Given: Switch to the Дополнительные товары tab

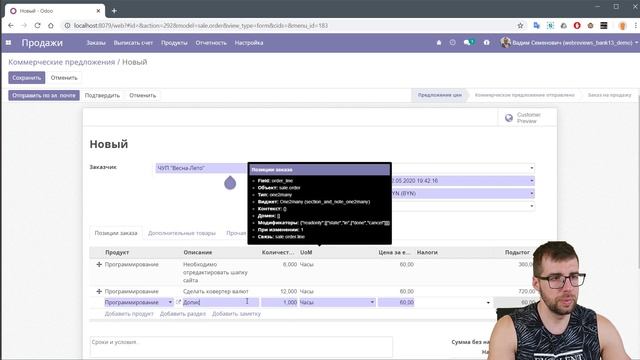Looking at the screenshot, I should [x=182, y=233].
